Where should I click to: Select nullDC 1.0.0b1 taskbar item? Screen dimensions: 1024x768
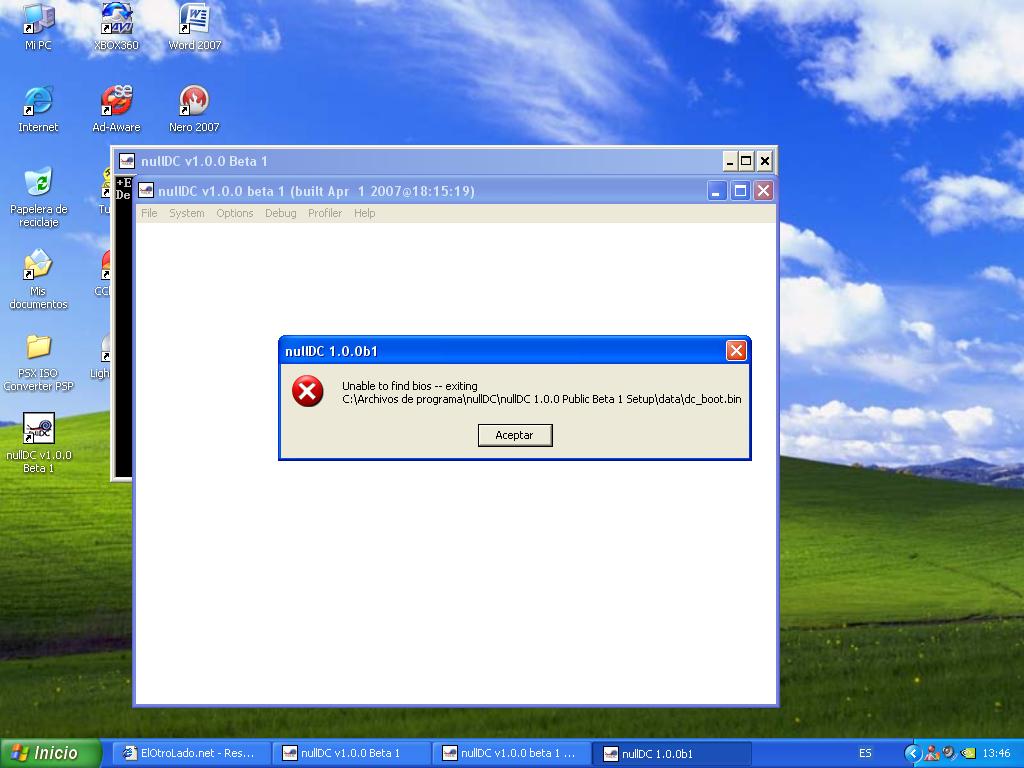point(672,753)
